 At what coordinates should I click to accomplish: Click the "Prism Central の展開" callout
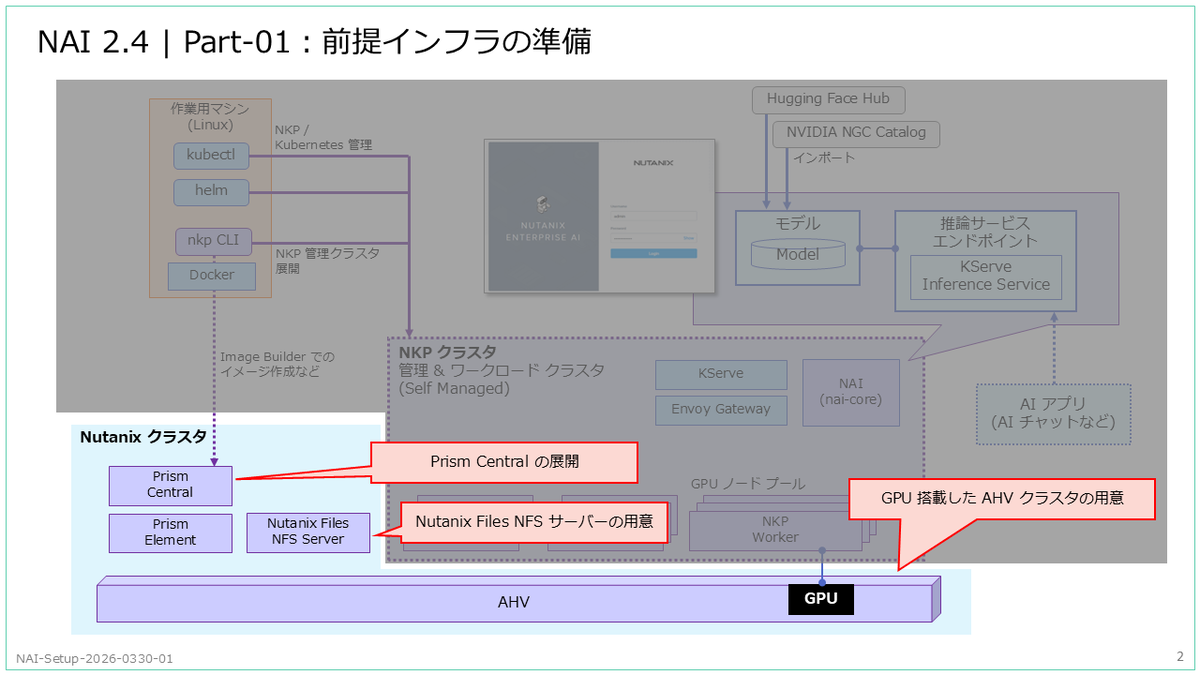tap(504, 462)
